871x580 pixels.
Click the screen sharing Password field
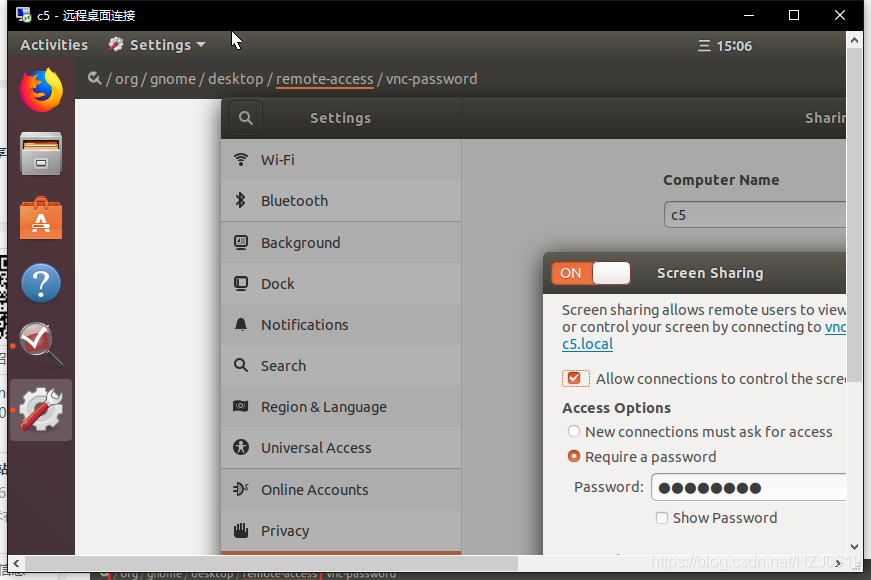[749, 487]
